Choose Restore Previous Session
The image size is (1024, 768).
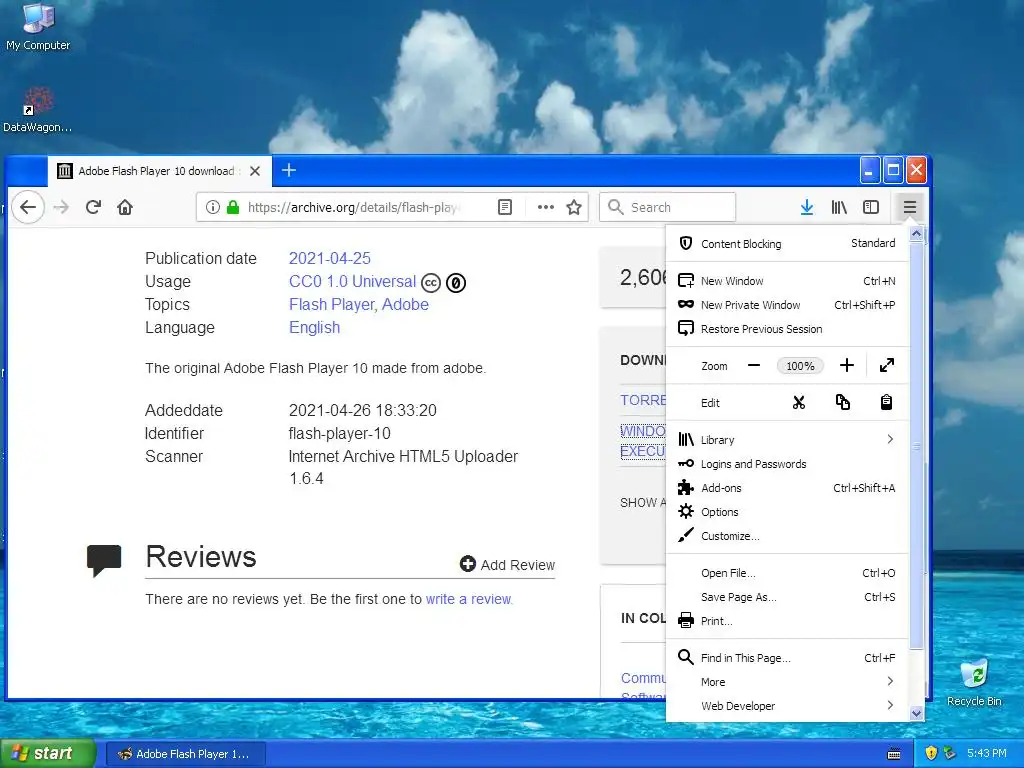click(x=787, y=328)
